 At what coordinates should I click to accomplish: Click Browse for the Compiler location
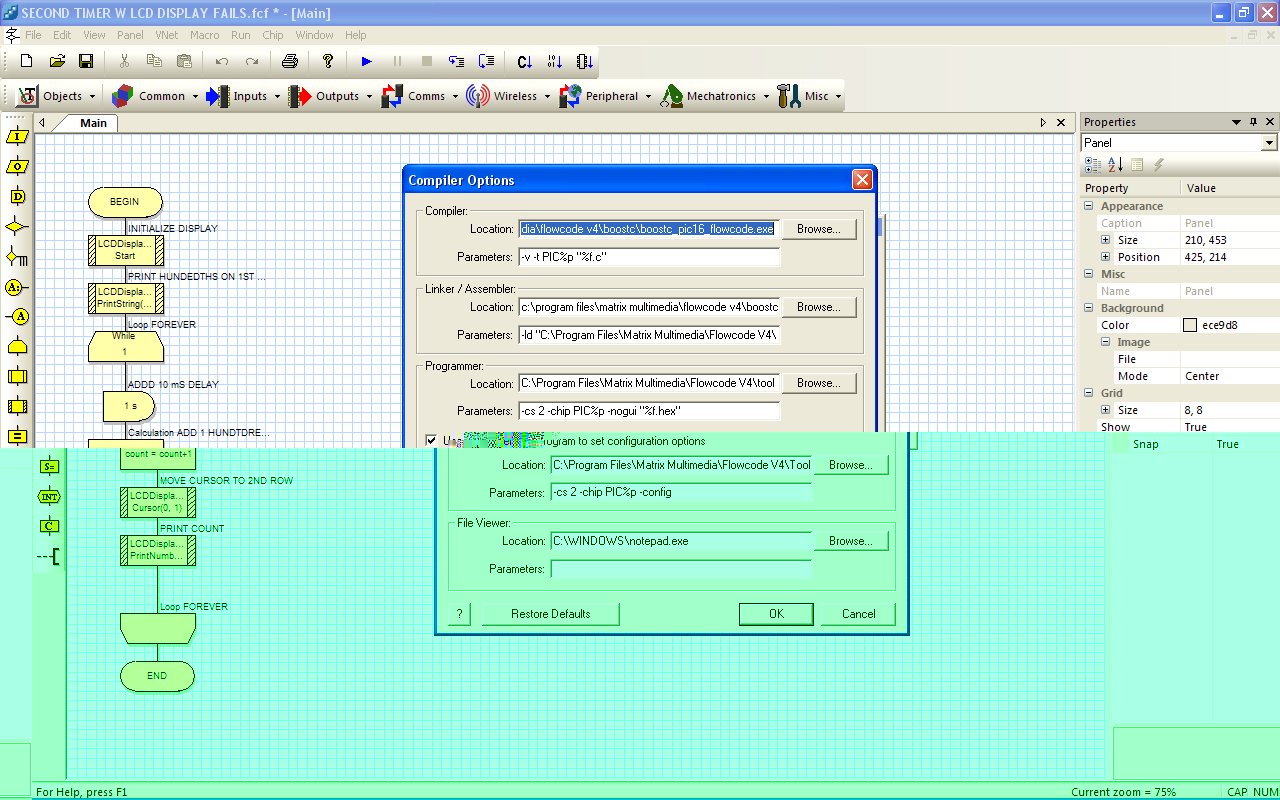point(819,229)
